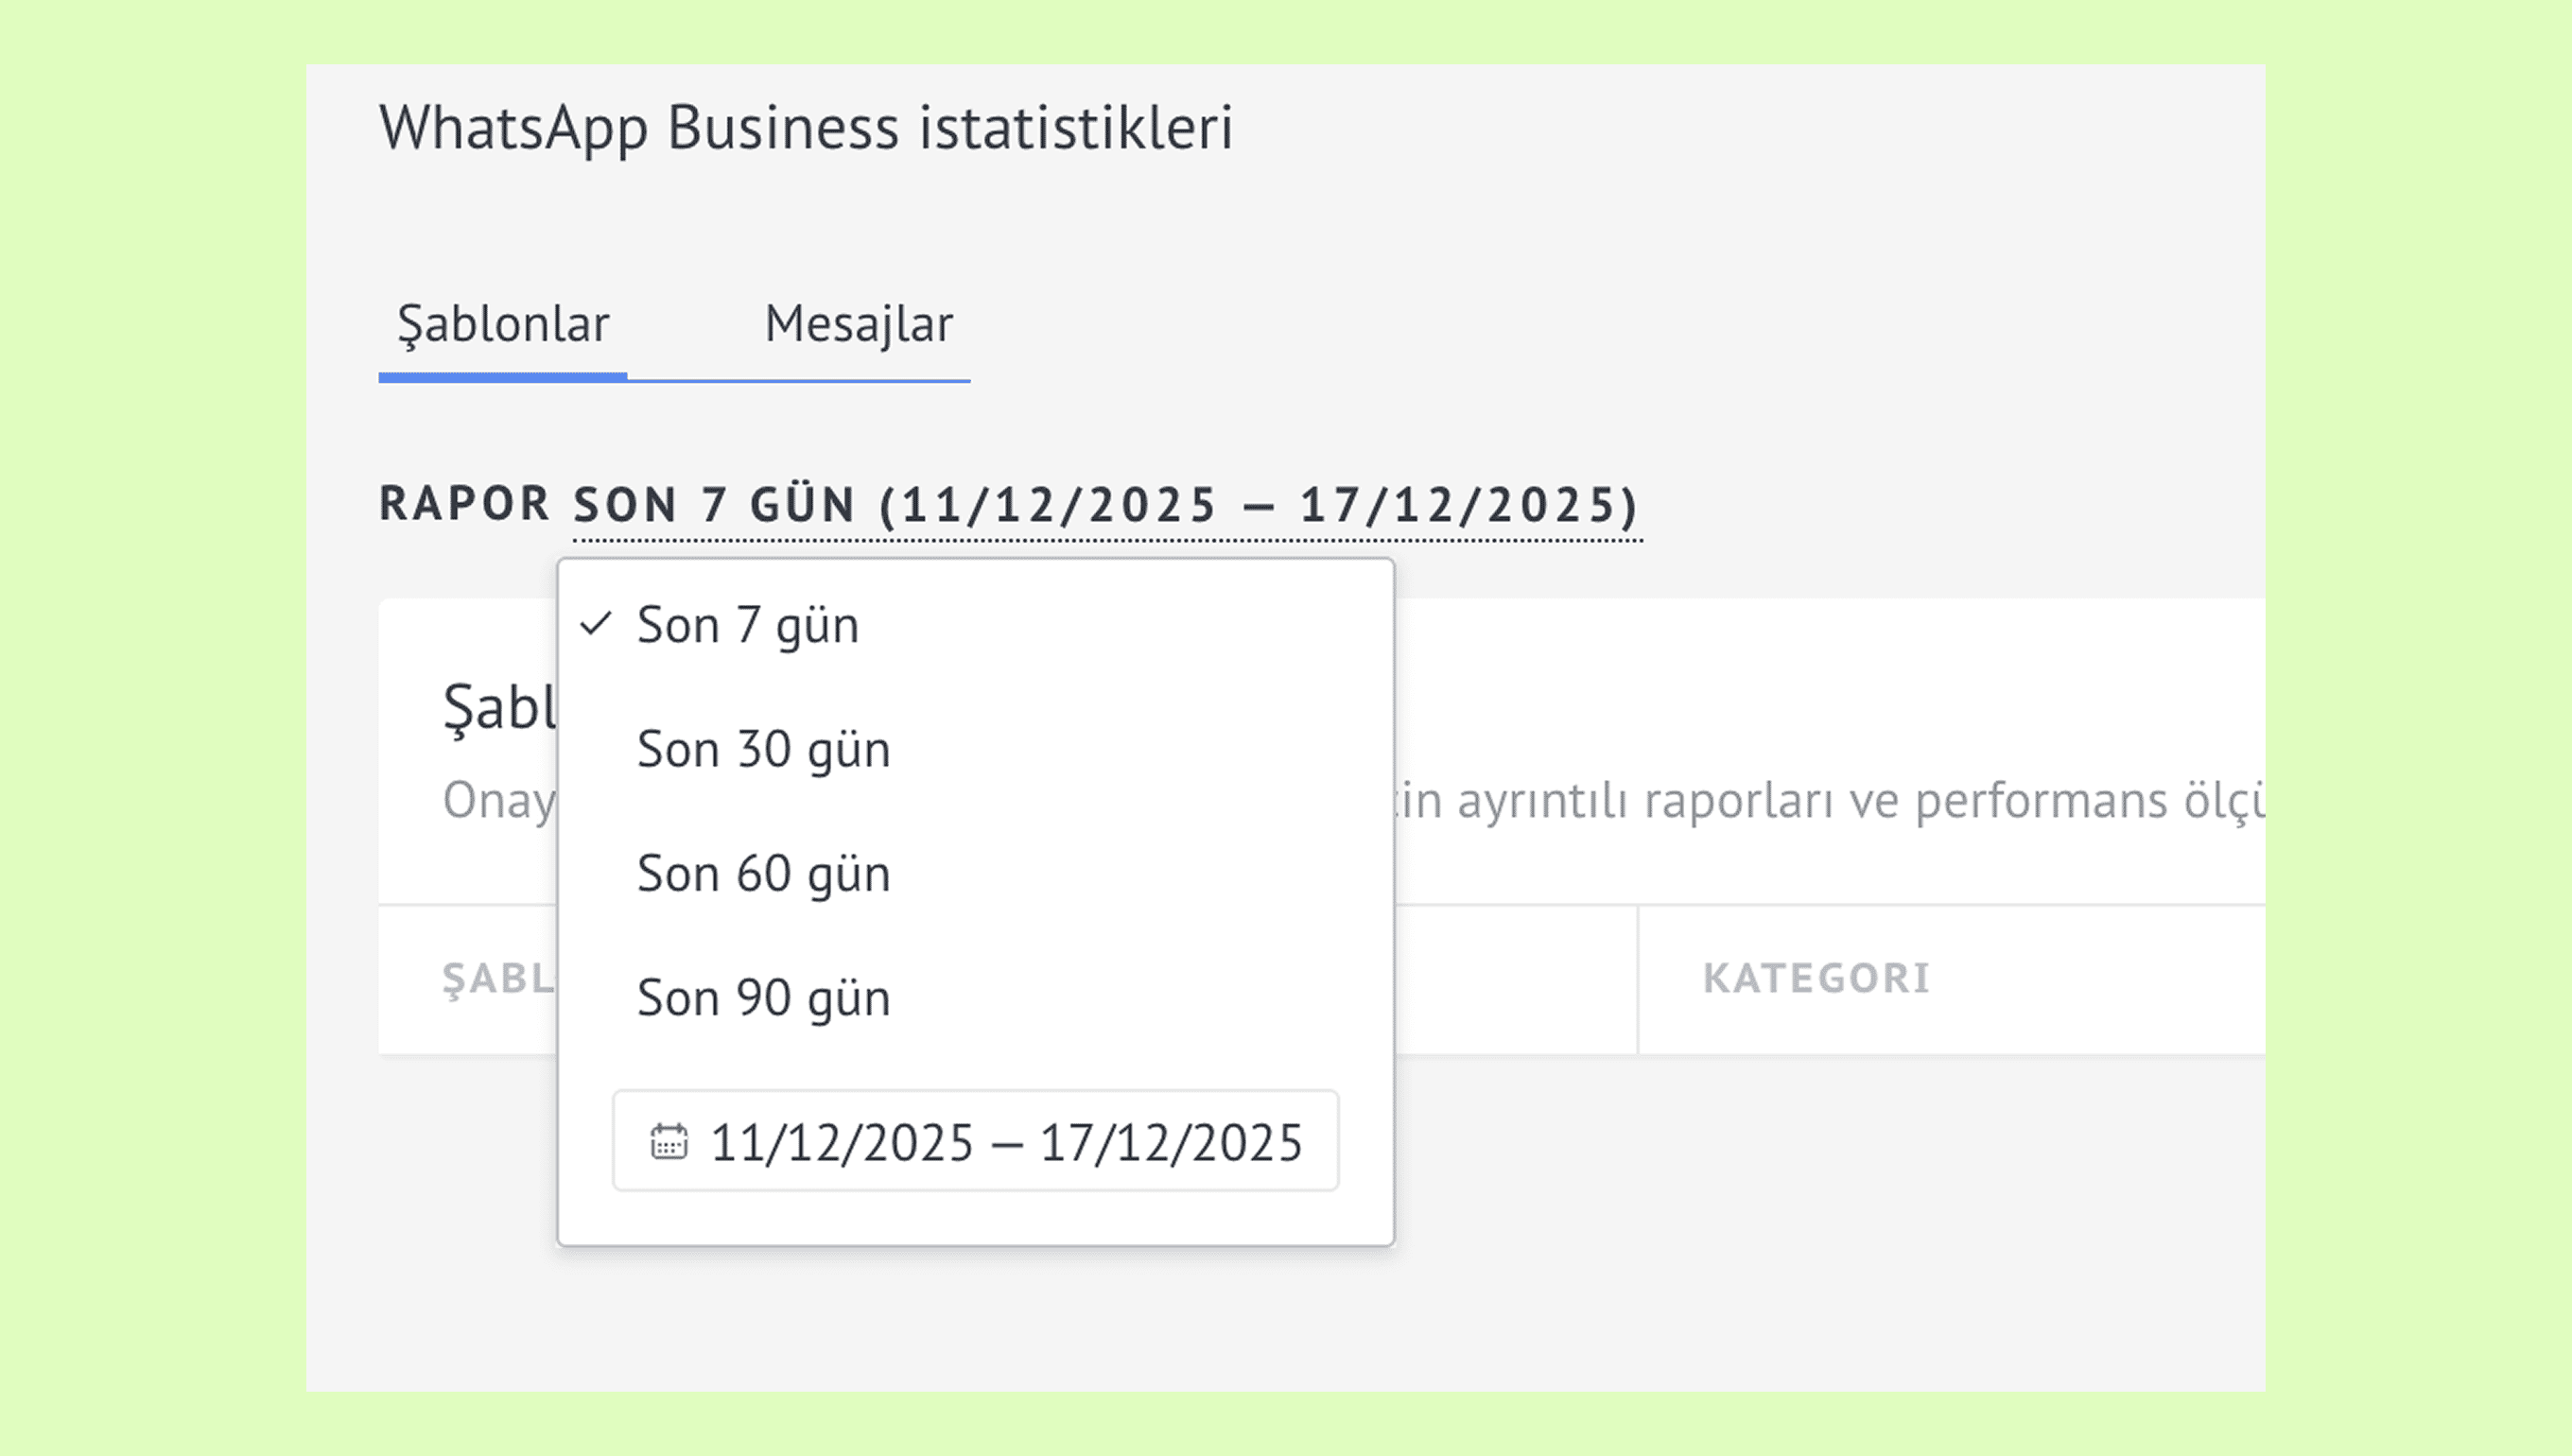Choose Son 30 gün from the list
This screenshot has width=2572, height=1456.
click(x=763, y=750)
